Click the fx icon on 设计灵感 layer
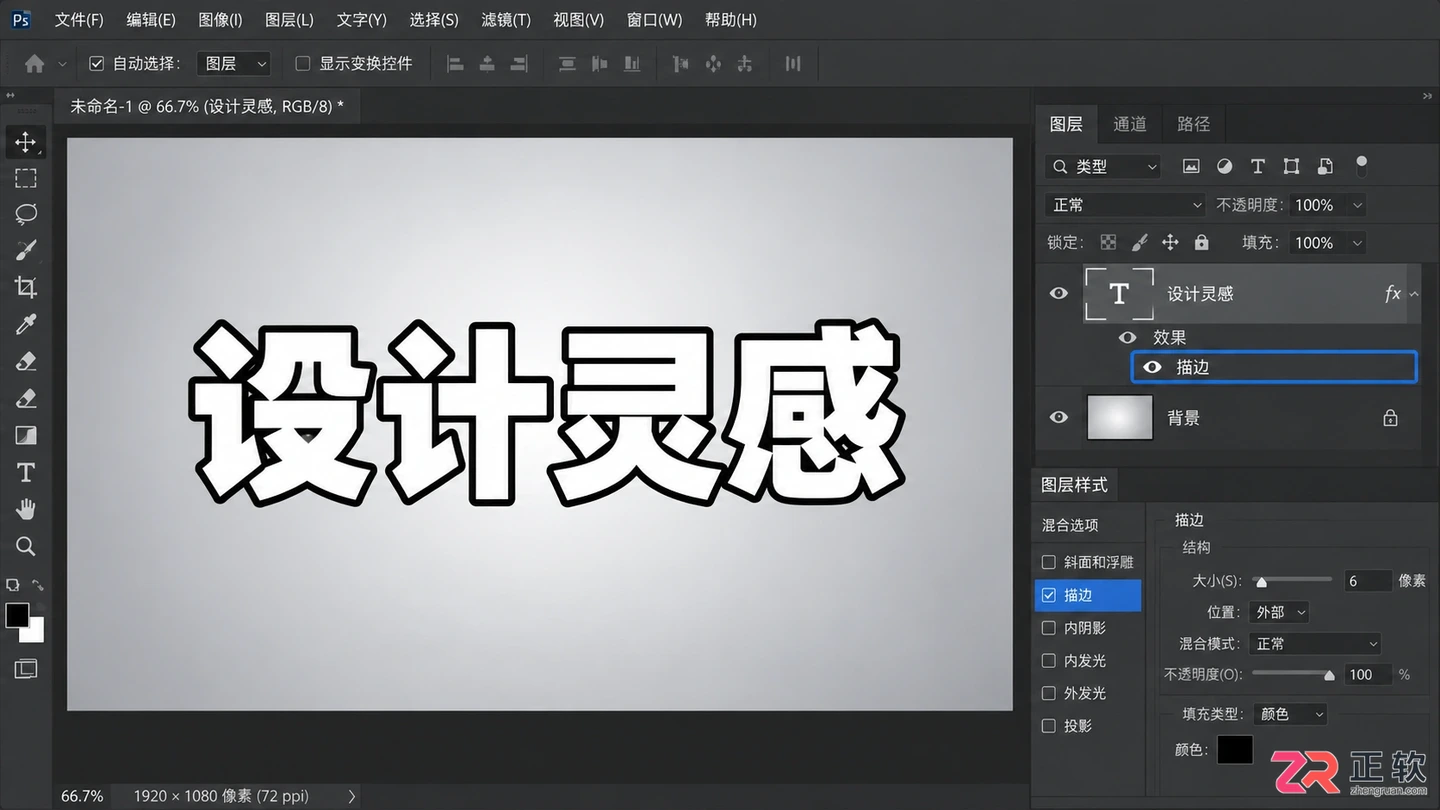Image resolution: width=1440 pixels, height=810 pixels. point(1392,293)
